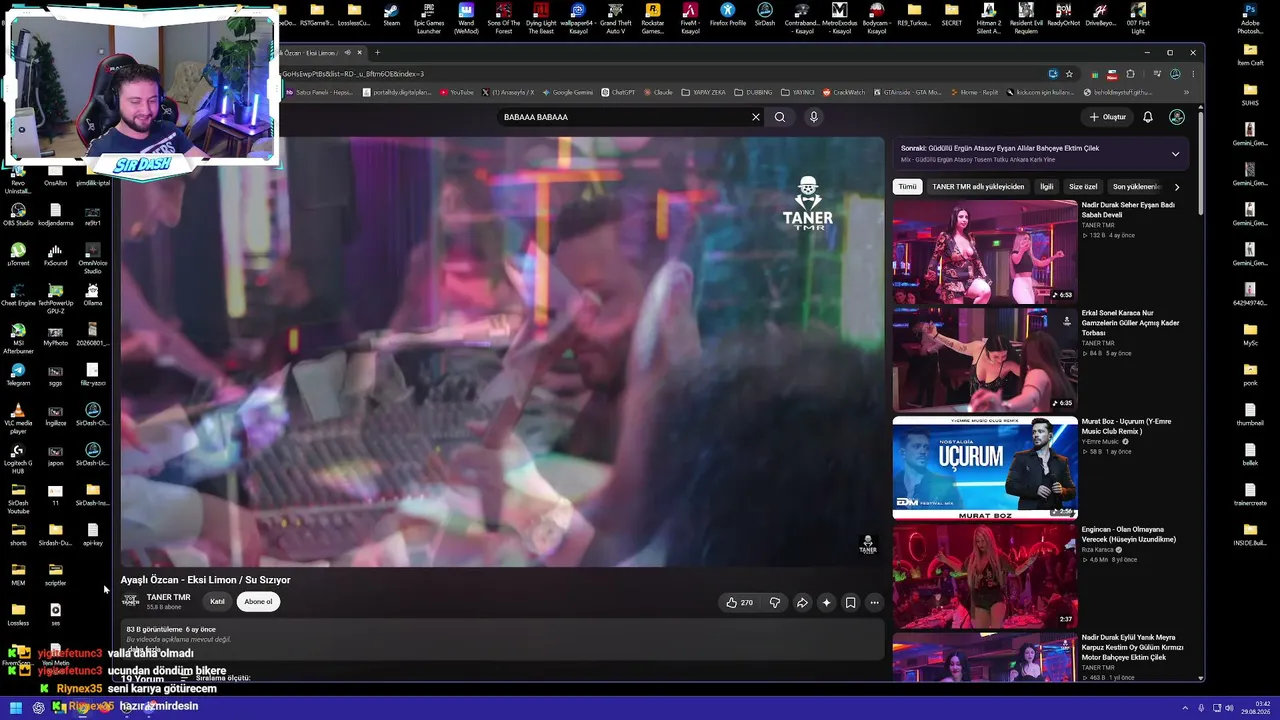The width and height of the screenshot is (1280, 720).
Task: Click the YouTube search input field
Action: point(625,117)
